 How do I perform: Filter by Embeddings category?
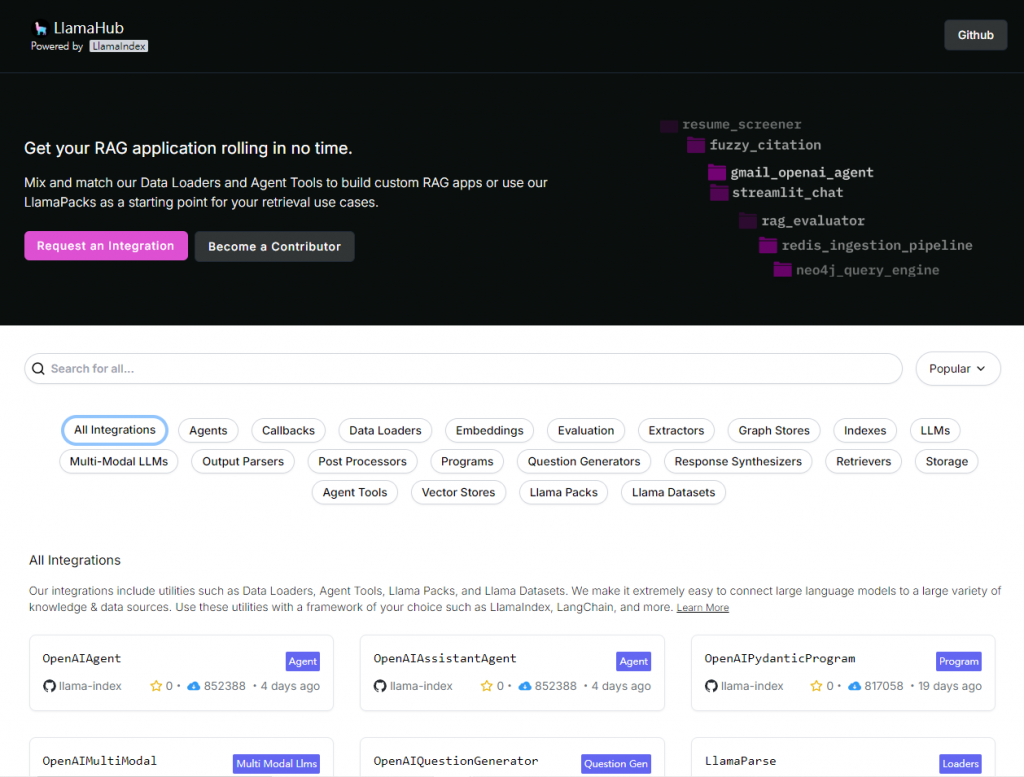(x=490, y=430)
